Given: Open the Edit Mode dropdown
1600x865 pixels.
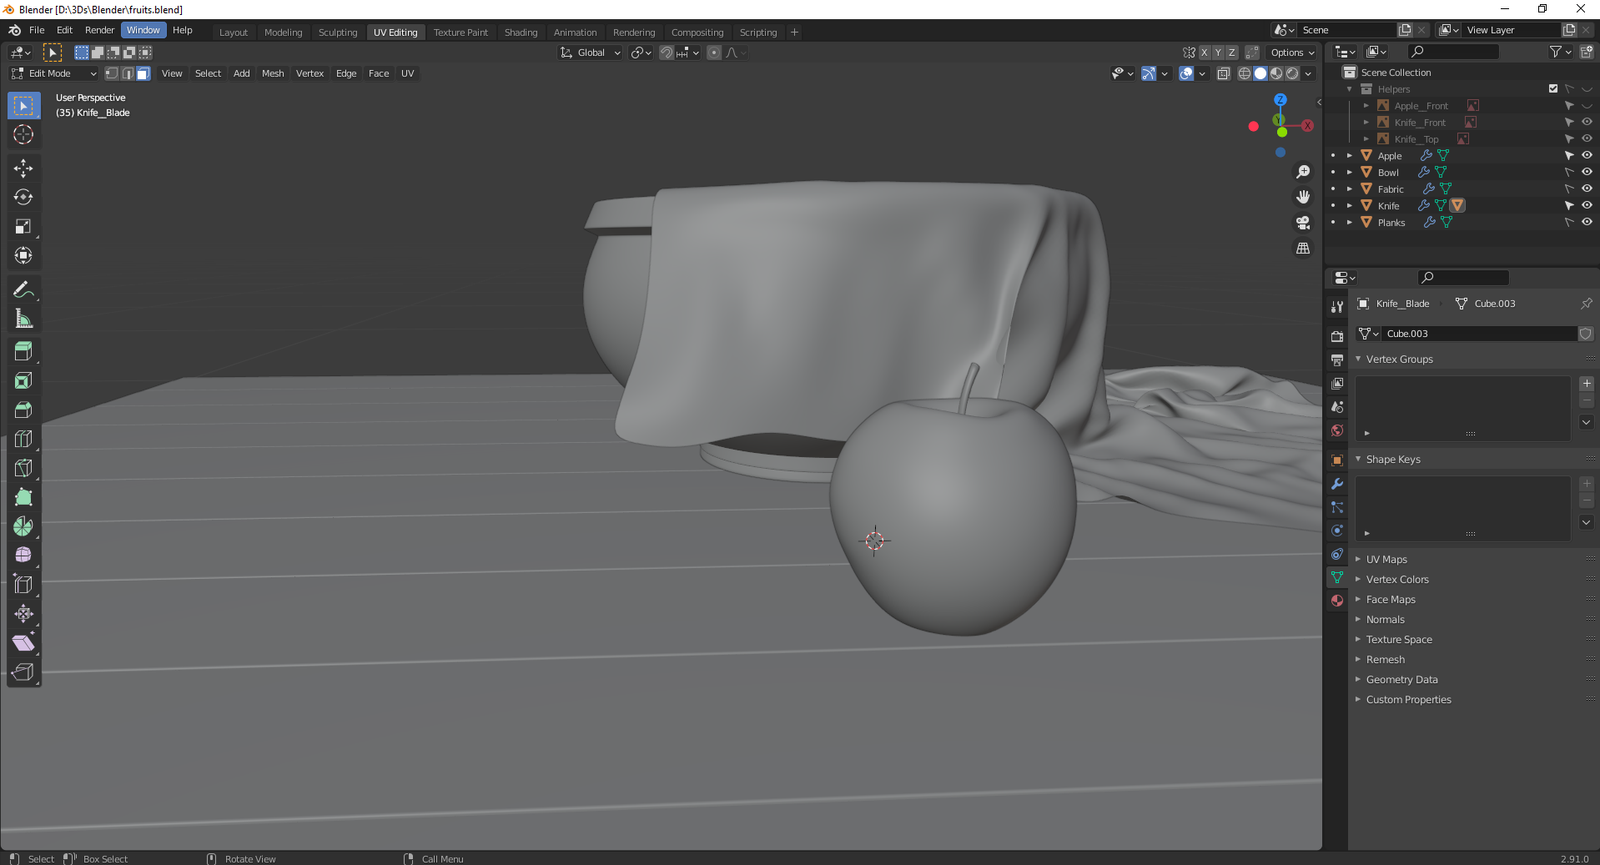Looking at the screenshot, I should click(54, 74).
